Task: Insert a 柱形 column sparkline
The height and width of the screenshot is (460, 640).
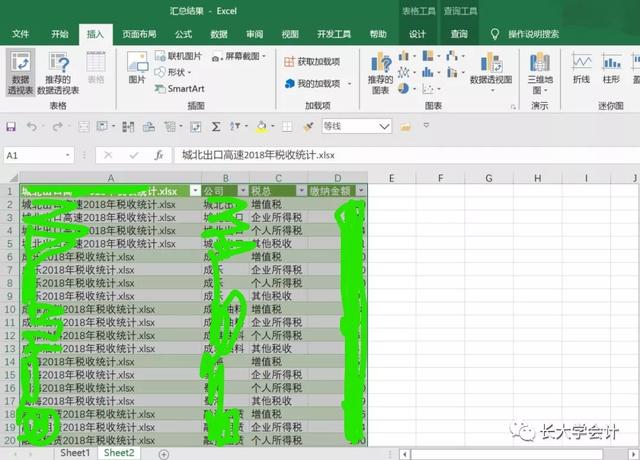Action: pyautogui.click(x=611, y=68)
